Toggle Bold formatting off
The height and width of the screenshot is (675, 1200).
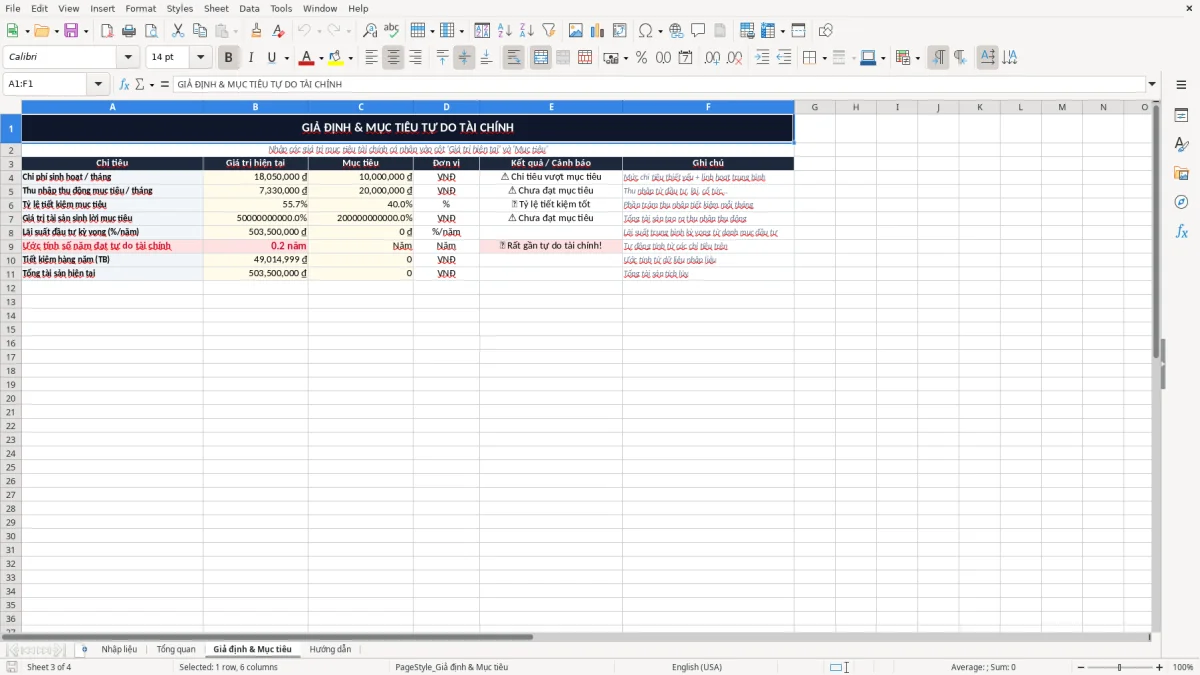point(229,58)
